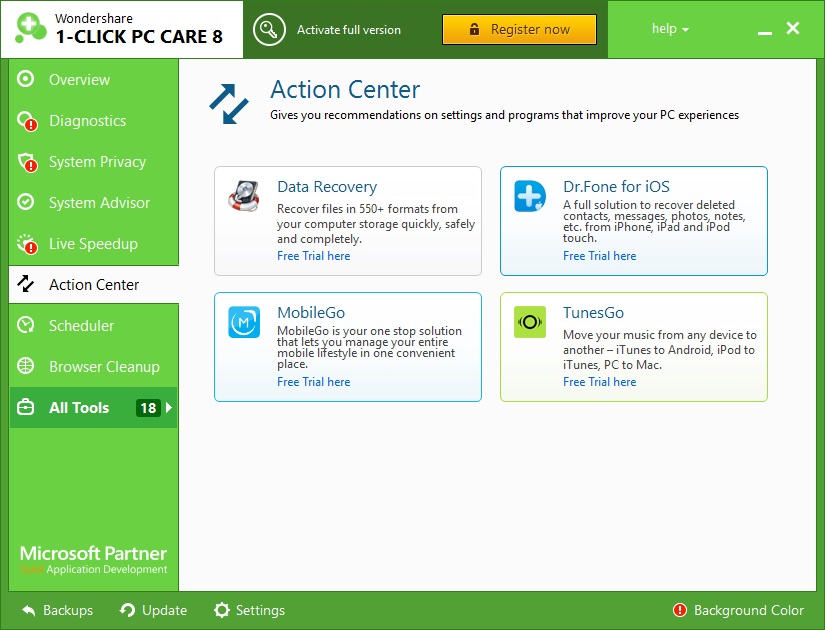Open Free Trial link for MobileGo
Image resolution: width=825 pixels, height=630 pixels.
click(314, 382)
